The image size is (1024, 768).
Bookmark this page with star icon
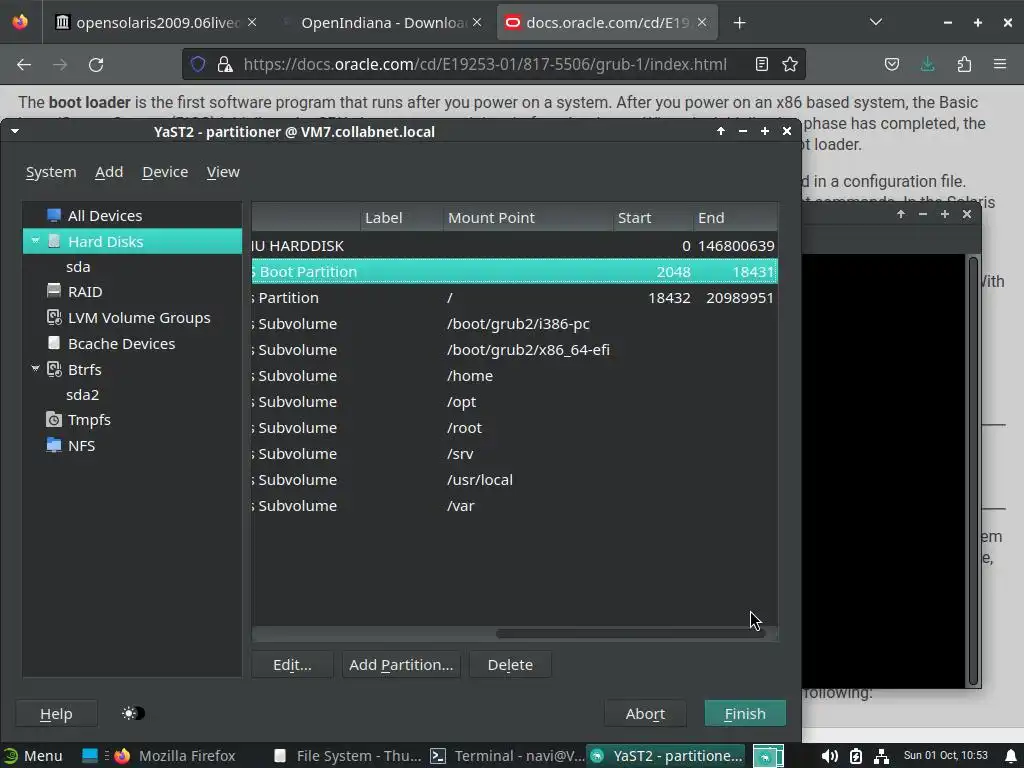(x=790, y=64)
